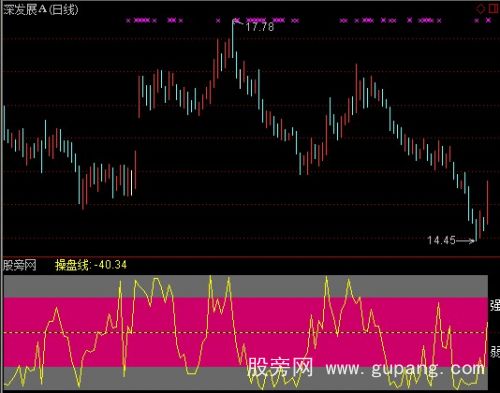This screenshot has height=393, width=500.
Task: Click the red diamond icon at chart corner
Action: click(x=481, y=9)
